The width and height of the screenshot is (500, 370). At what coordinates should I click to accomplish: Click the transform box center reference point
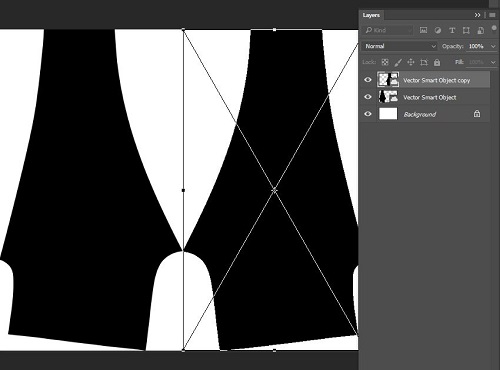274,190
